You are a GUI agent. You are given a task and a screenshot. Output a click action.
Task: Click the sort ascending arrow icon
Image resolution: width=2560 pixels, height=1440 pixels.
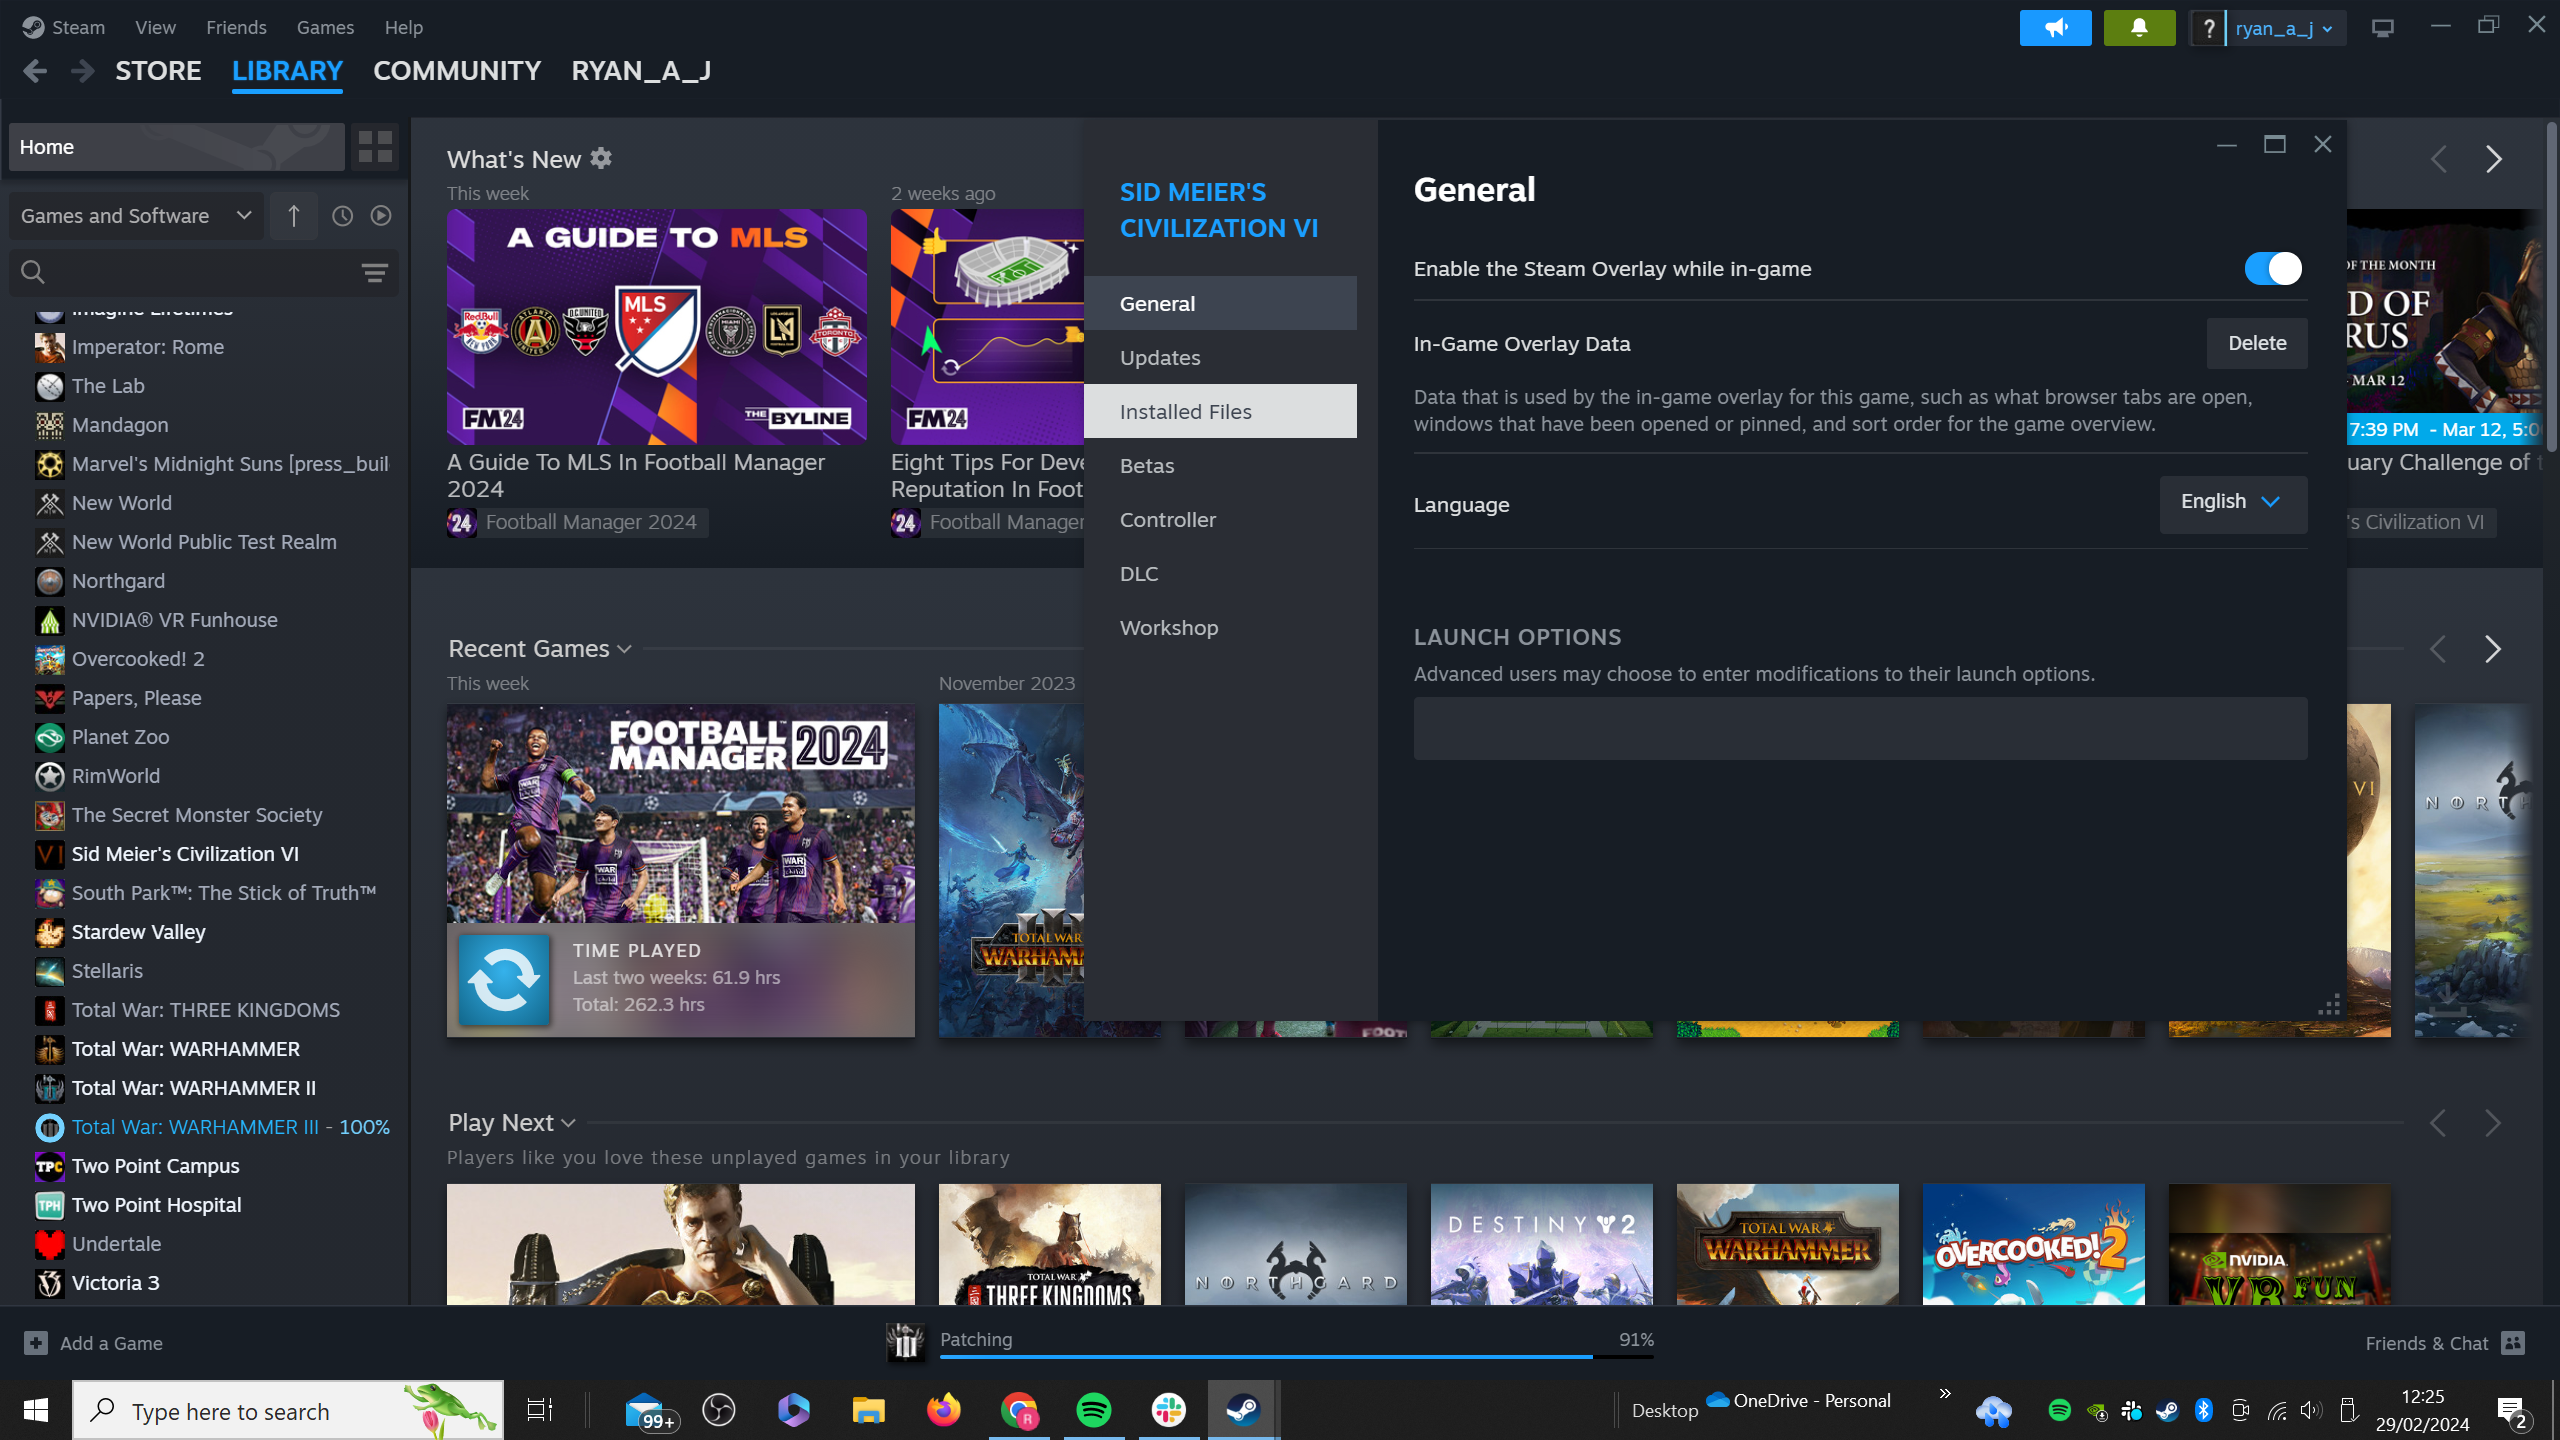coord(294,216)
